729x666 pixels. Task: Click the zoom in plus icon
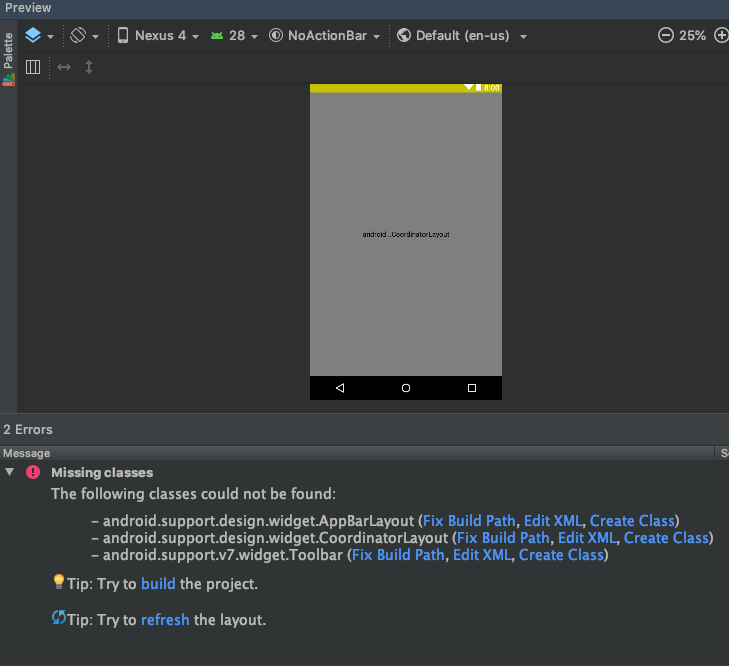(x=721, y=35)
